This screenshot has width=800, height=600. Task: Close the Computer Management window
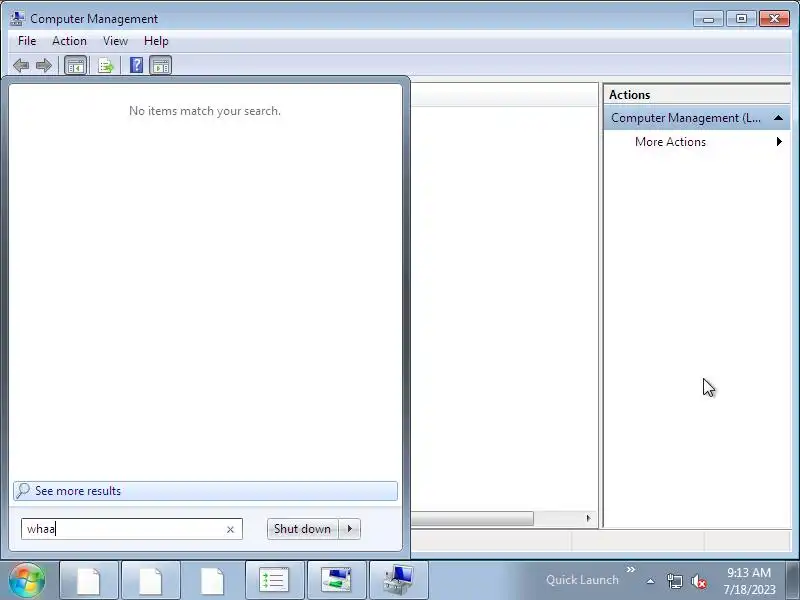774,19
